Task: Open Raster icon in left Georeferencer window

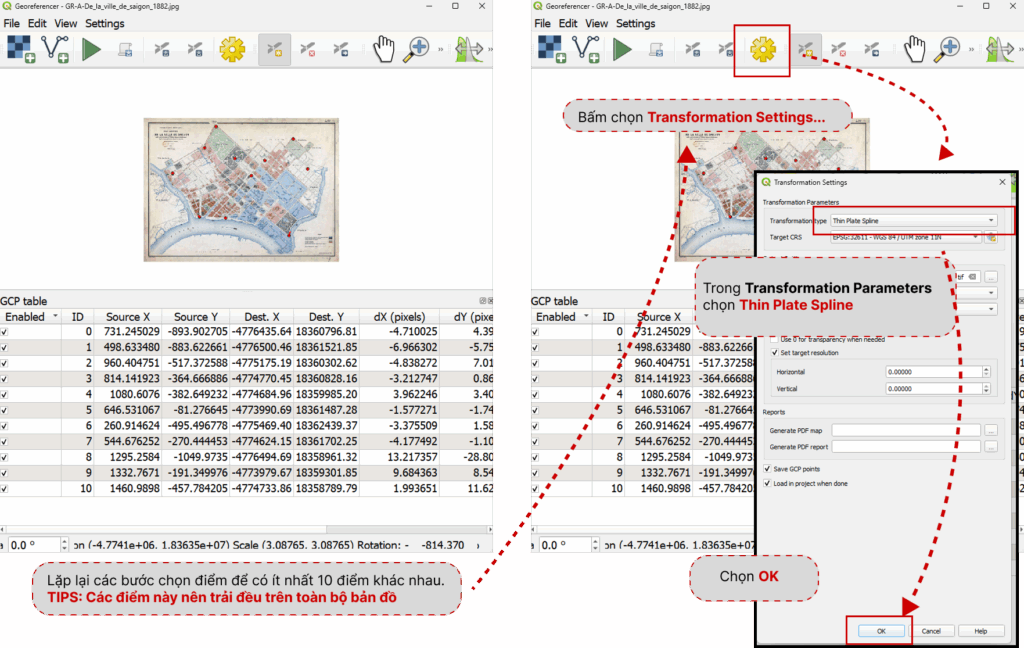Action: 21,49
